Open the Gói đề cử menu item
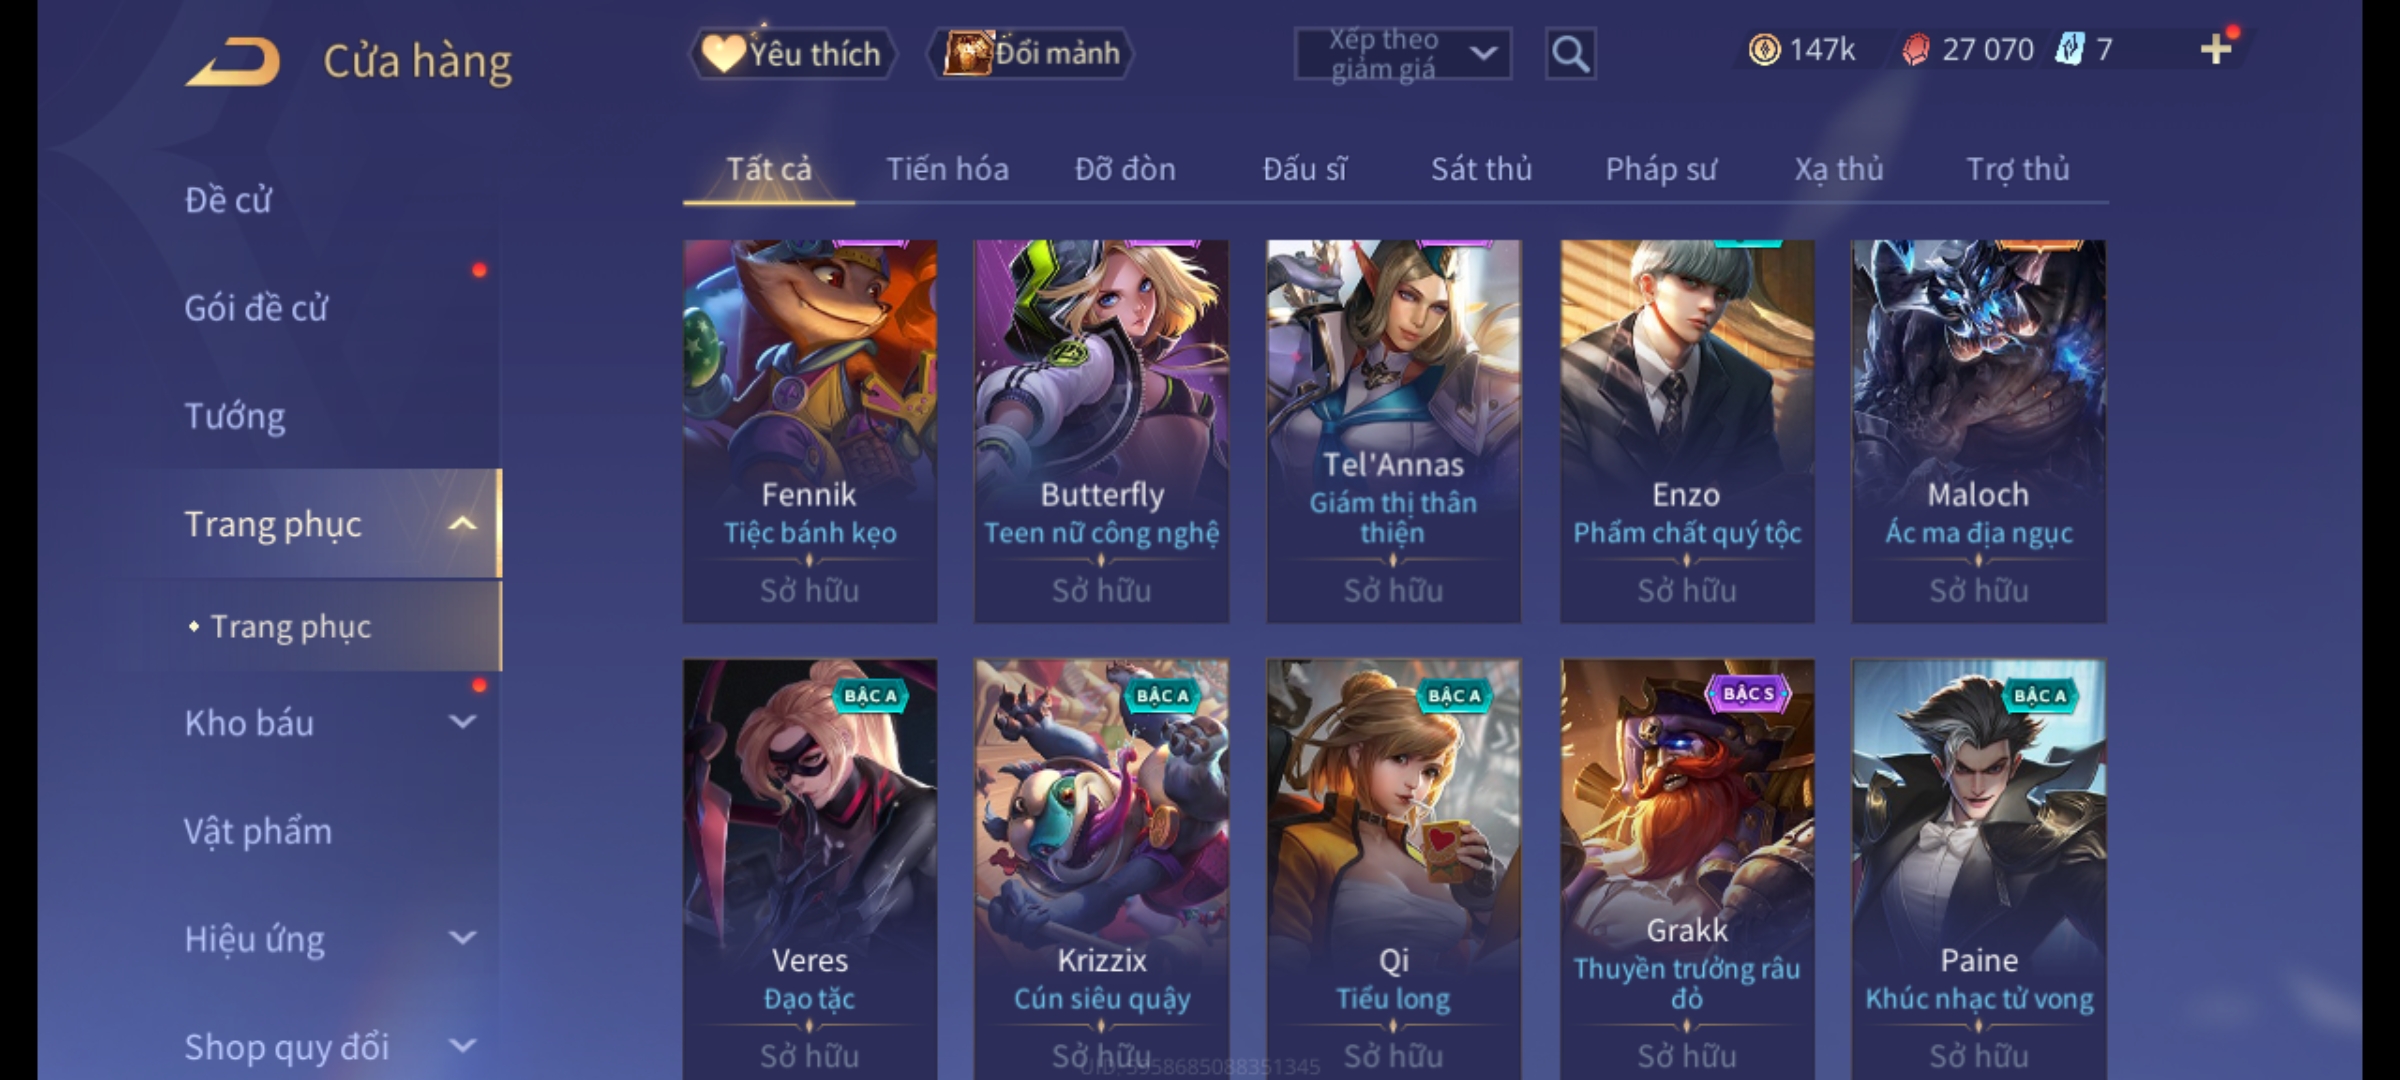The image size is (2400, 1080). click(x=256, y=308)
